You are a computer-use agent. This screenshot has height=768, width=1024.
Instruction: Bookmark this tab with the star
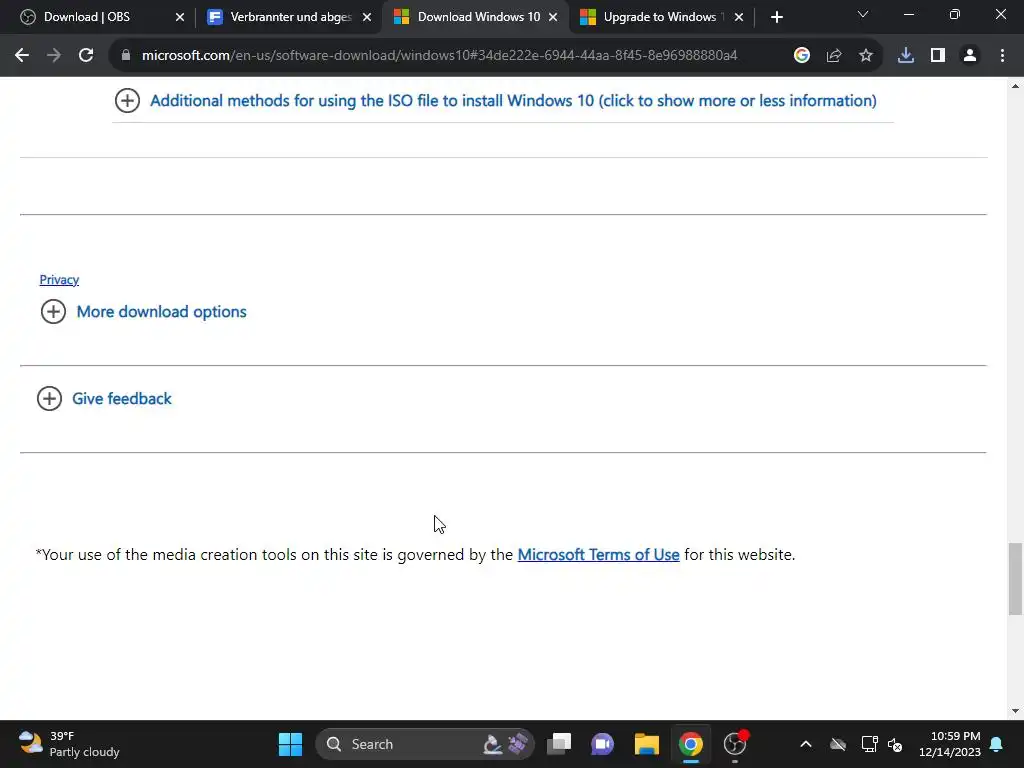pos(865,56)
